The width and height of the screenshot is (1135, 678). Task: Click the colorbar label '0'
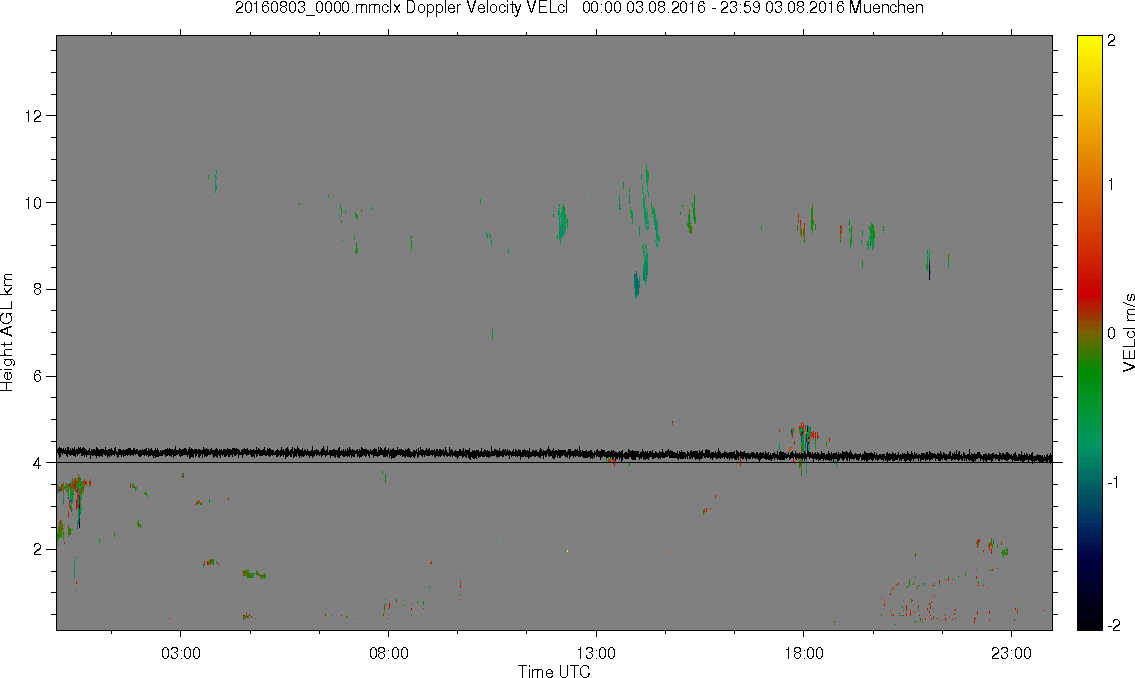point(1112,334)
